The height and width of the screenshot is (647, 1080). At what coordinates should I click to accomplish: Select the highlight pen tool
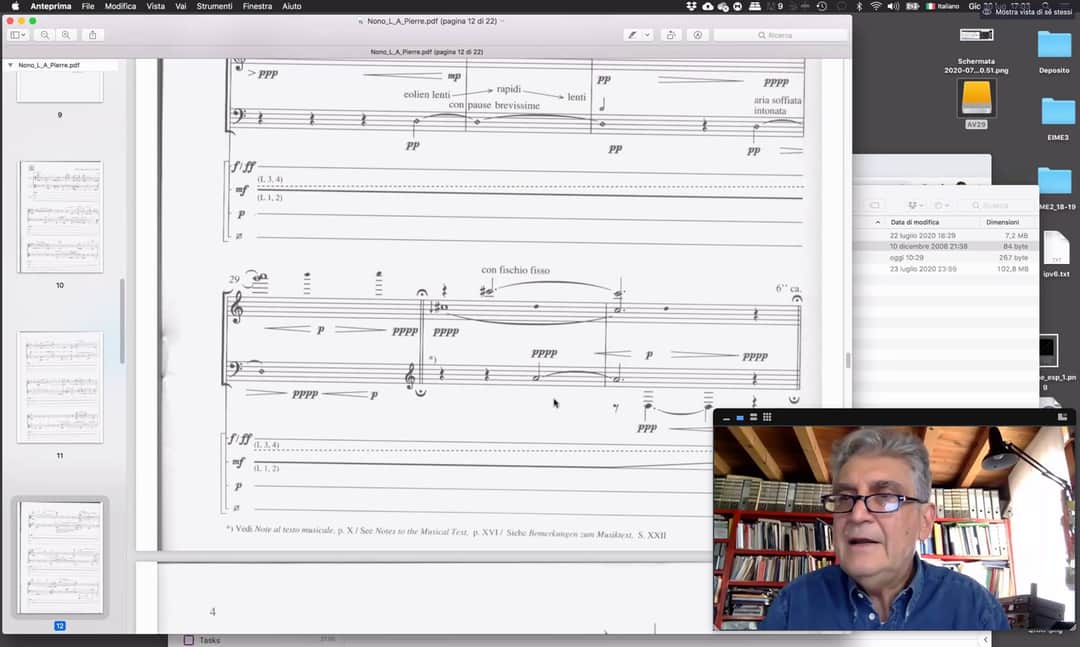[632, 34]
